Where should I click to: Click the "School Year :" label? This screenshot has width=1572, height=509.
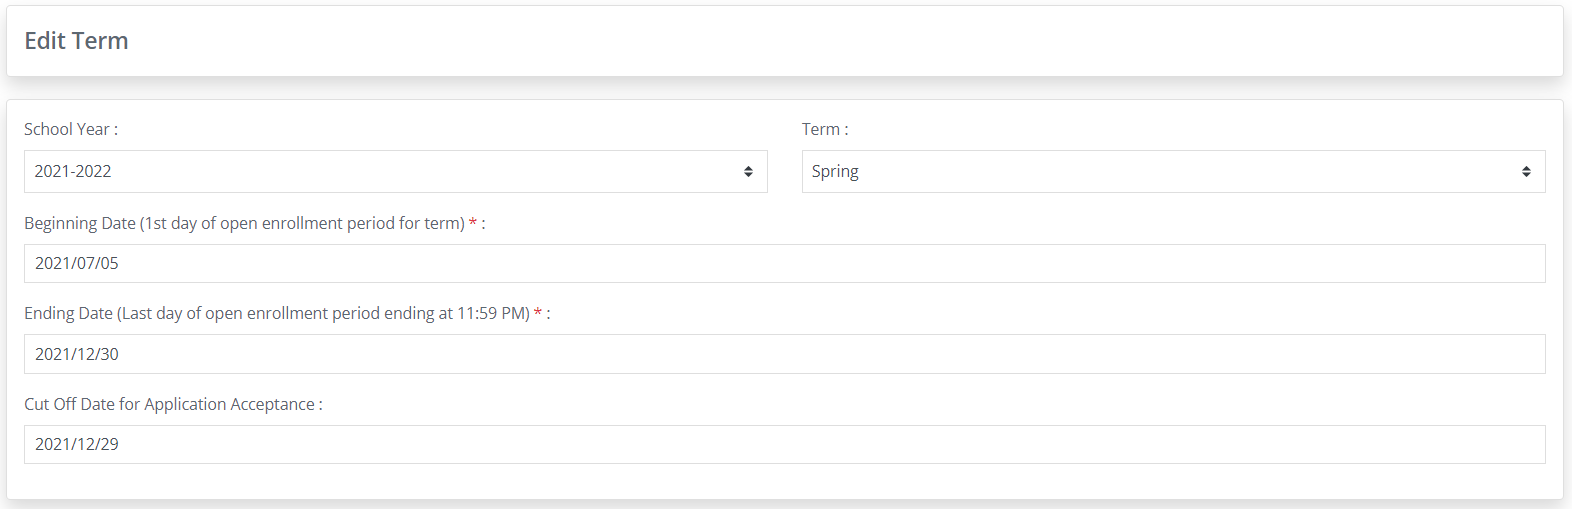70,130
